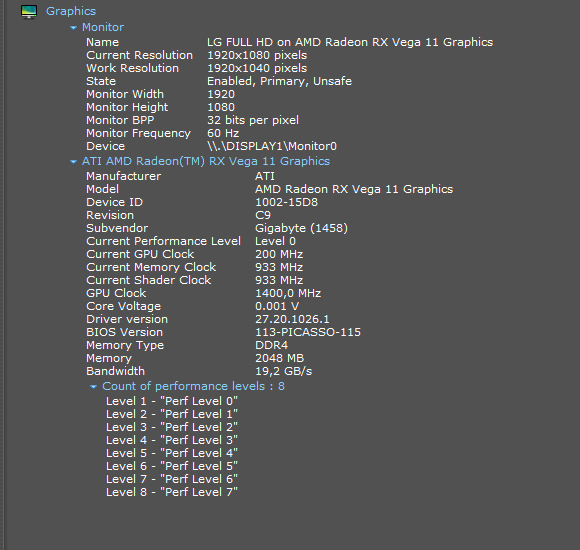Click the Subvendor label
This screenshot has width=580, height=550.
coord(117,228)
